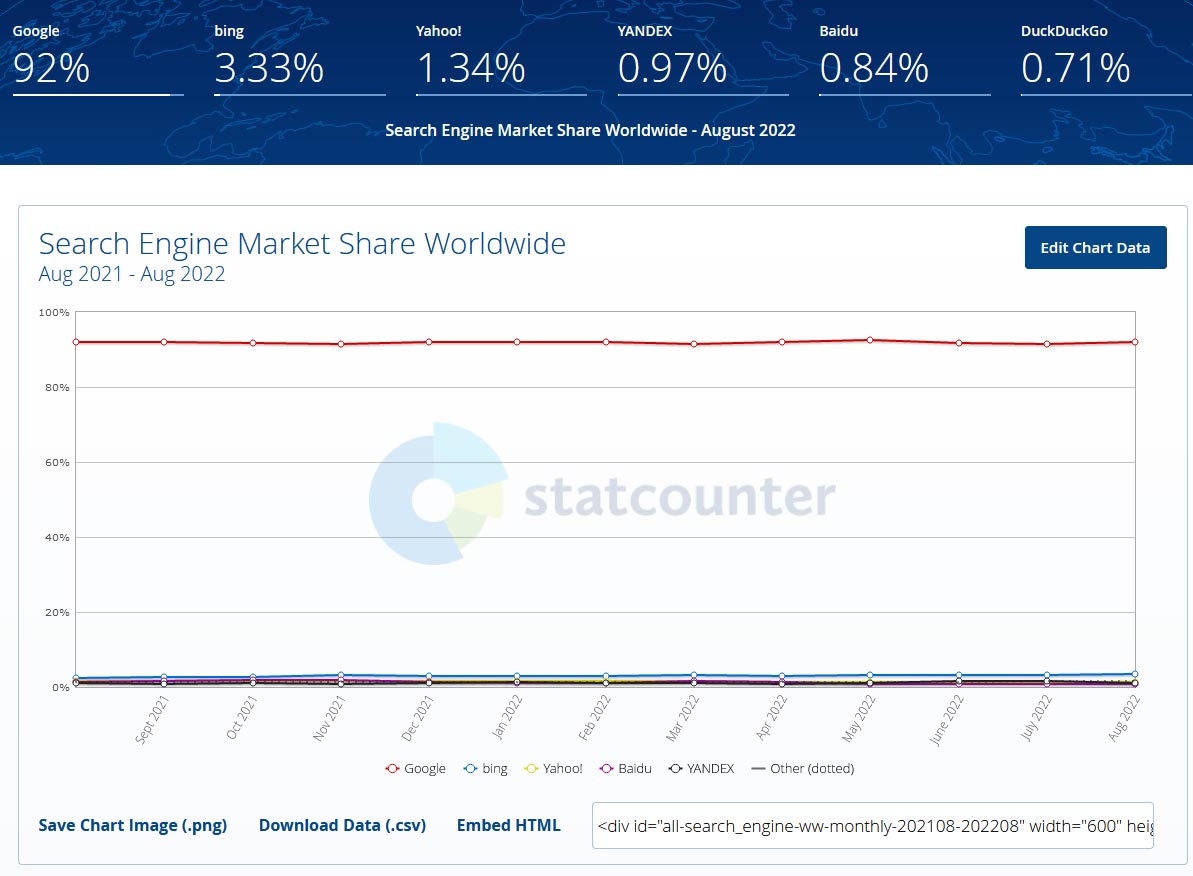Click the banner caption Search Engine Market Share Worldwide - August 2022
The image size is (1193, 876).
pos(590,130)
